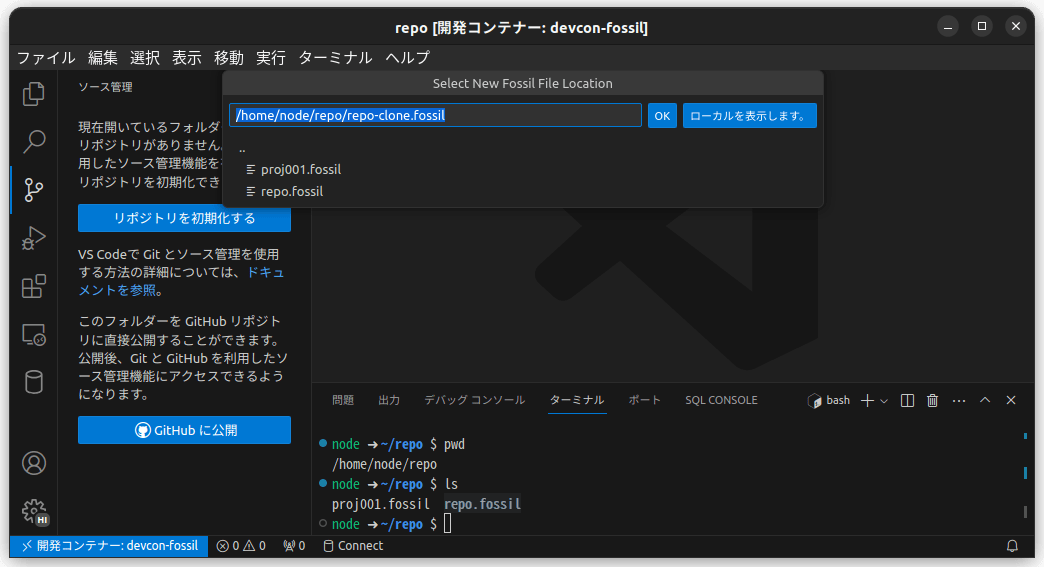The height and width of the screenshot is (567, 1044).
Task: Open the 移動 menu
Action: pyautogui.click(x=228, y=58)
